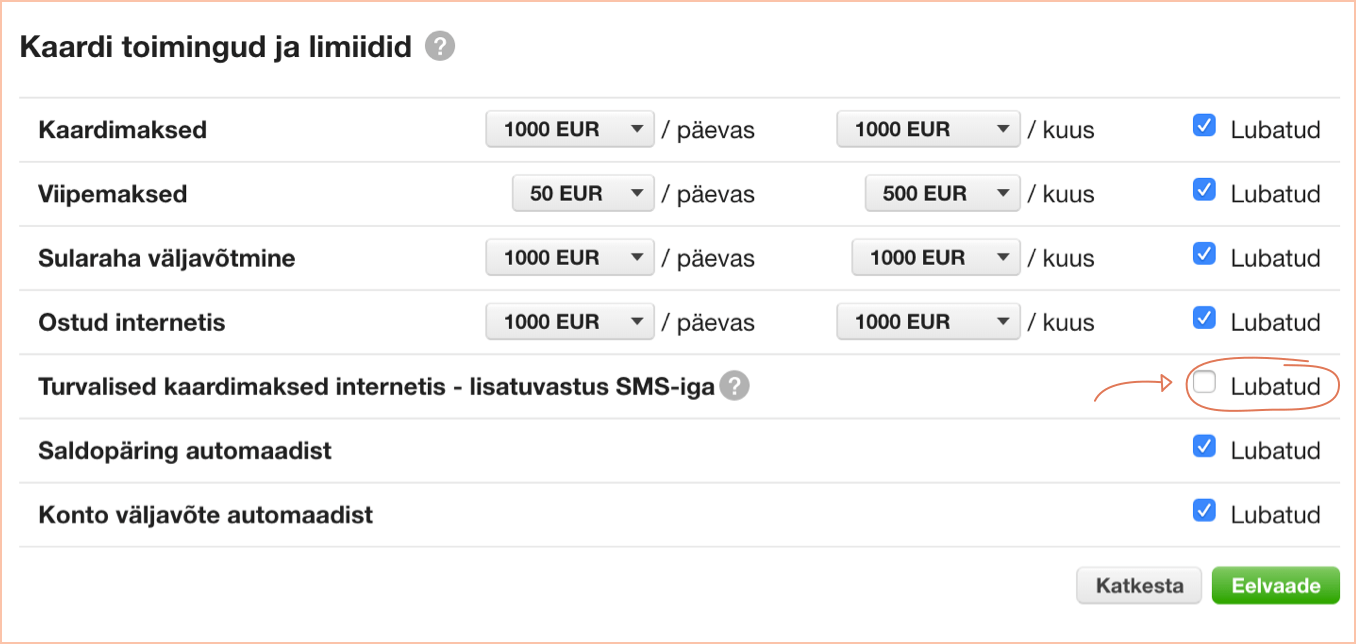
Task: Uncheck Lubatud for Kaardimaksed
Action: 1204,126
